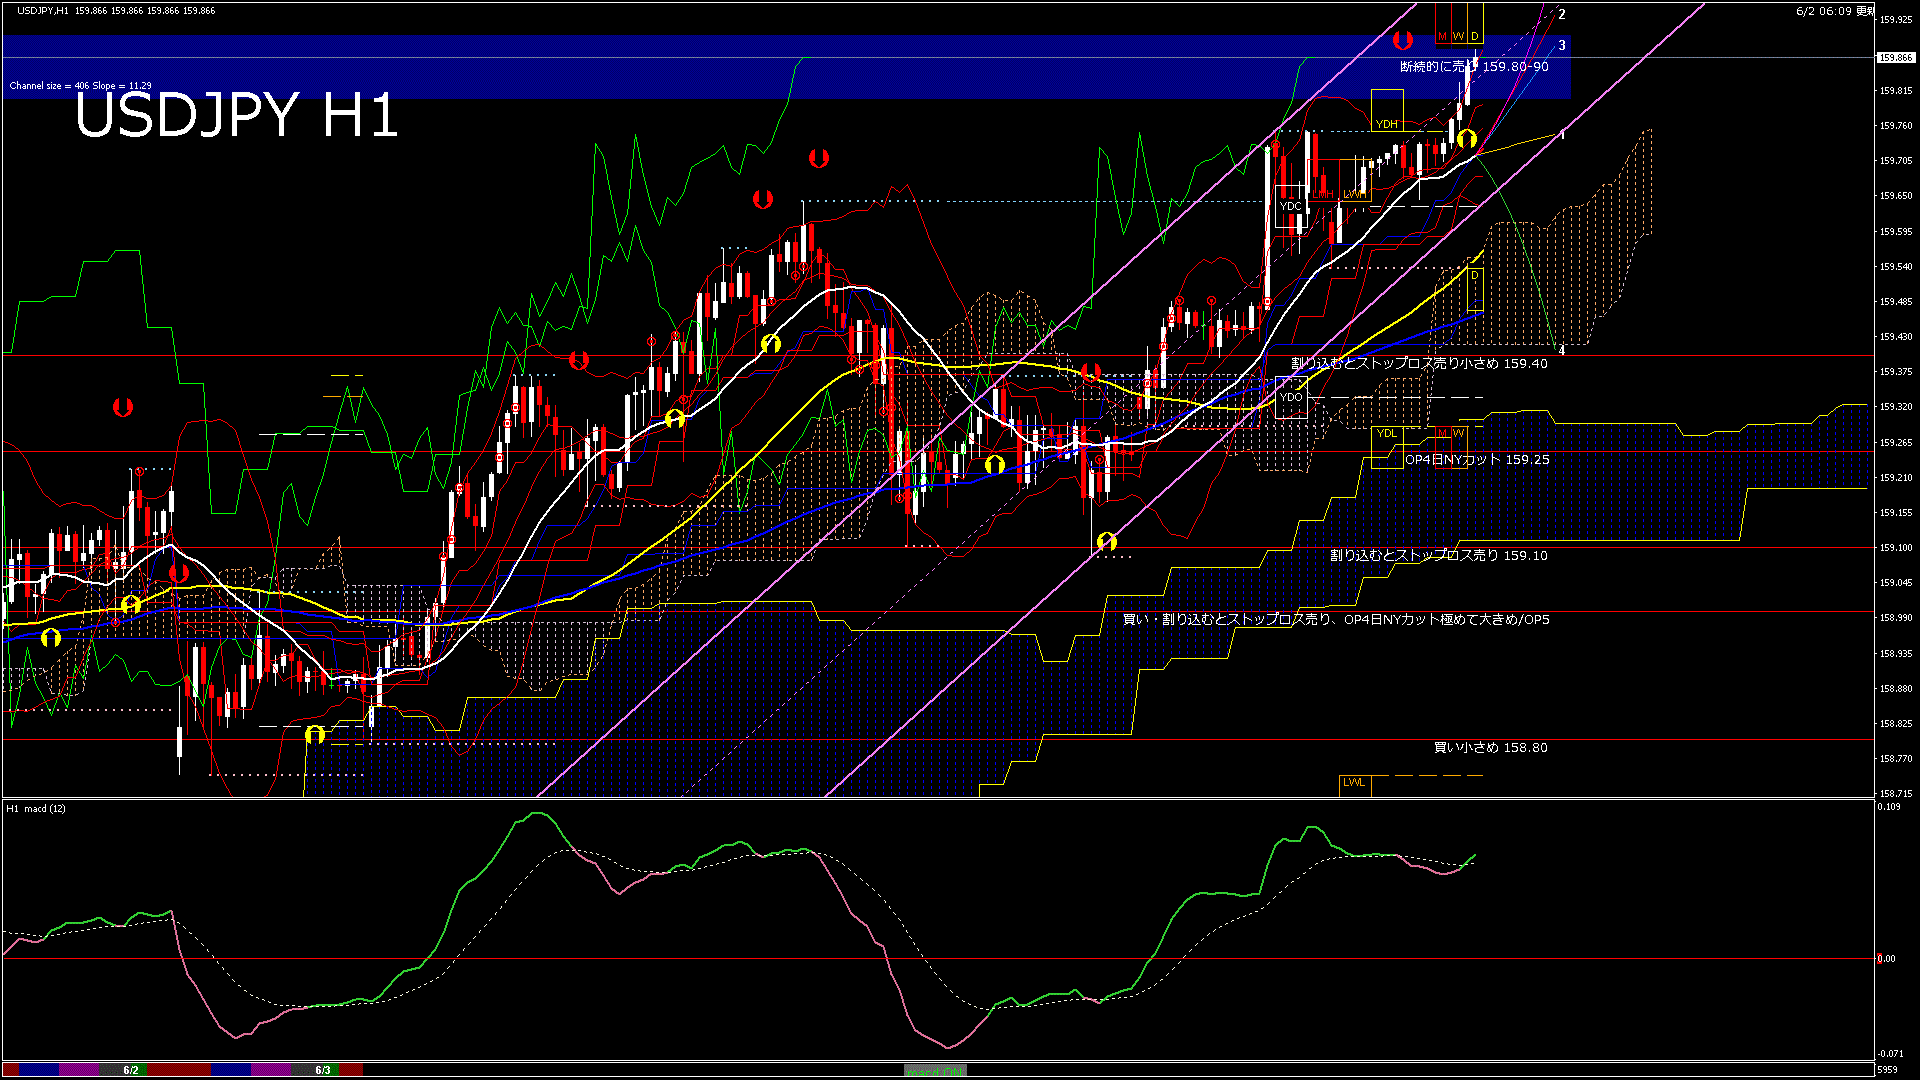This screenshot has height=1080, width=1920.
Task: Click the forecast line label '3'
Action: (1562, 46)
